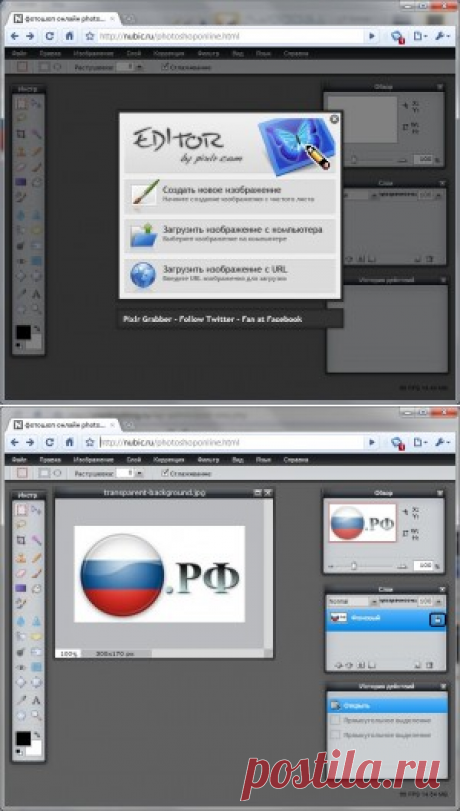
Task: Pick the Type 'A' tool in the window with the EDITOR dialog
Action: pos(36,294)
